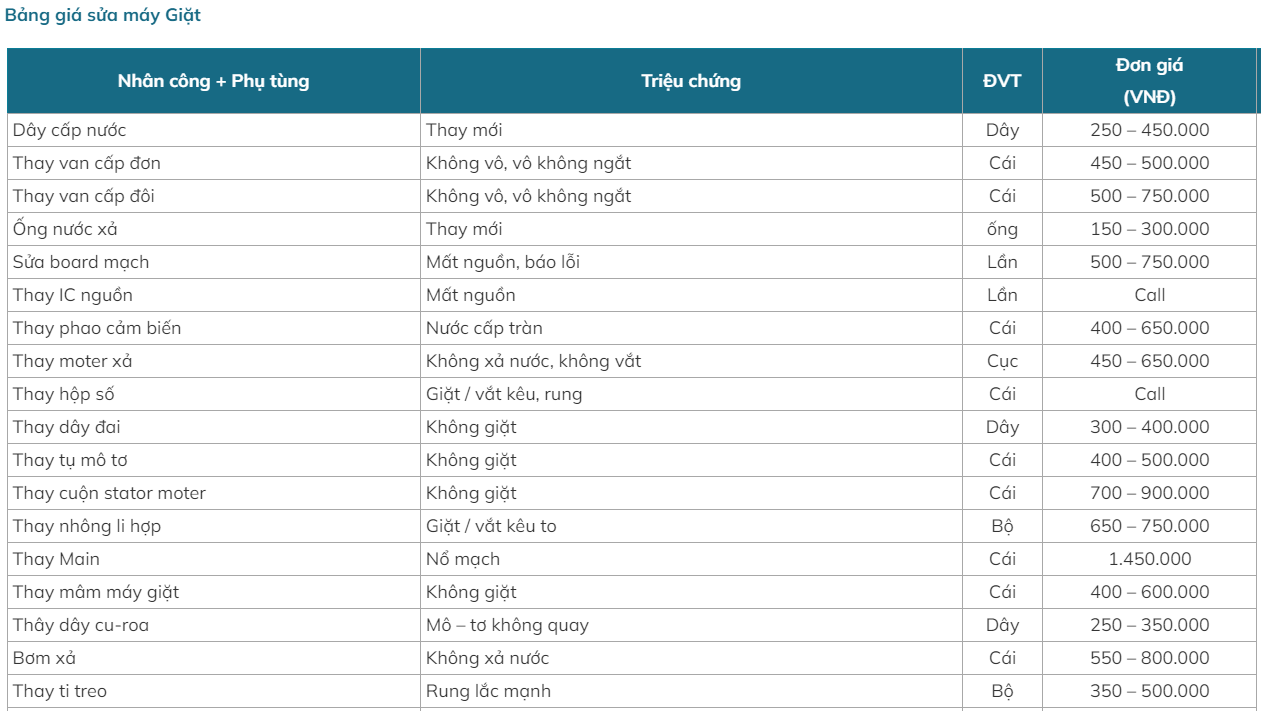The image size is (1261, 711).
Task: Select the 'Đơn giá (VNĐ)' column header
Action: point(1149,81)
